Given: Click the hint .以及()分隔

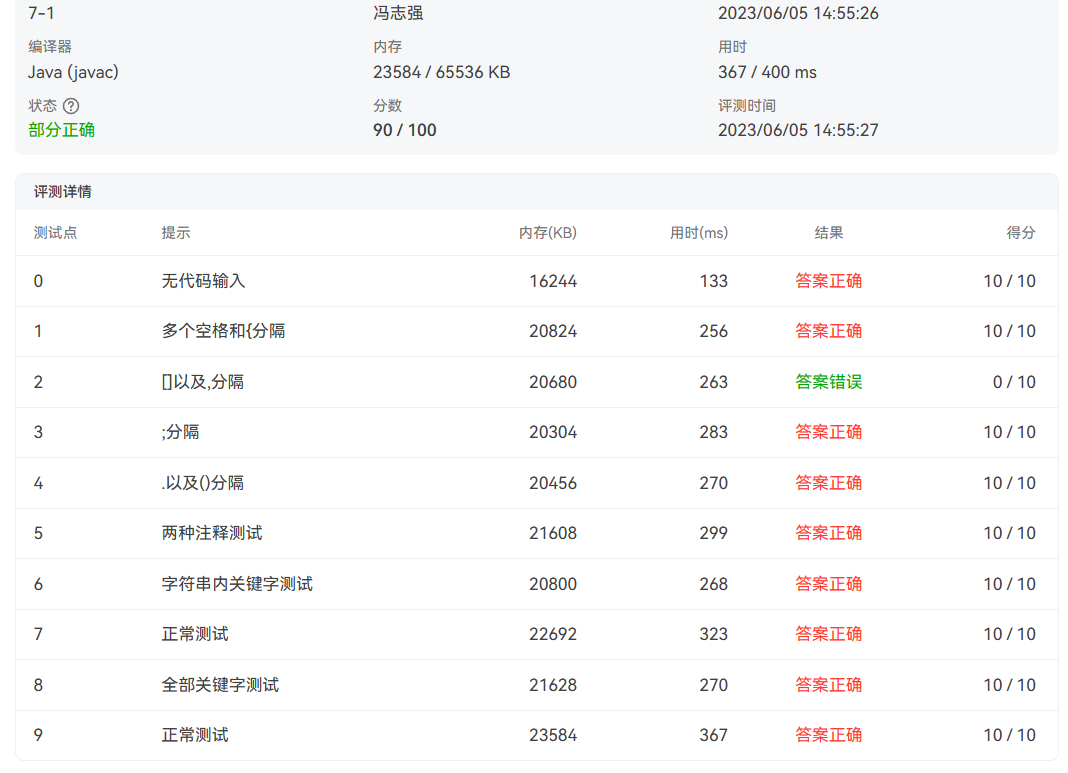Looking at the screenshot, I should tap(203, 483).
